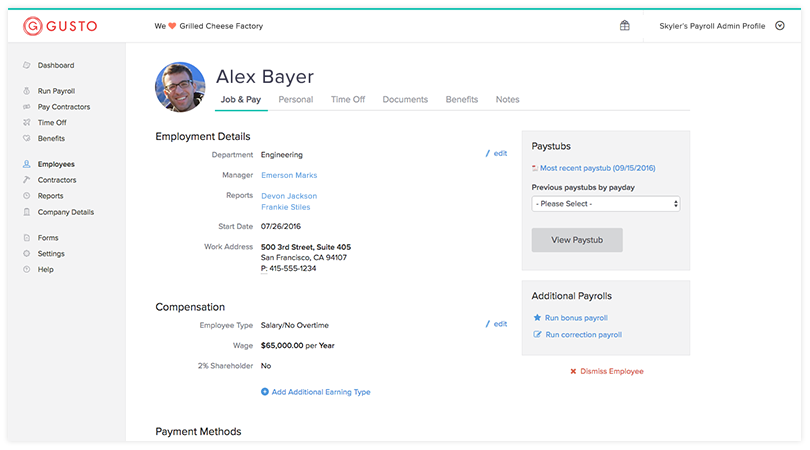Open the Previous paystubs Please Select dropdown
This screenshot has height=450, width=810.
[606, 204]
